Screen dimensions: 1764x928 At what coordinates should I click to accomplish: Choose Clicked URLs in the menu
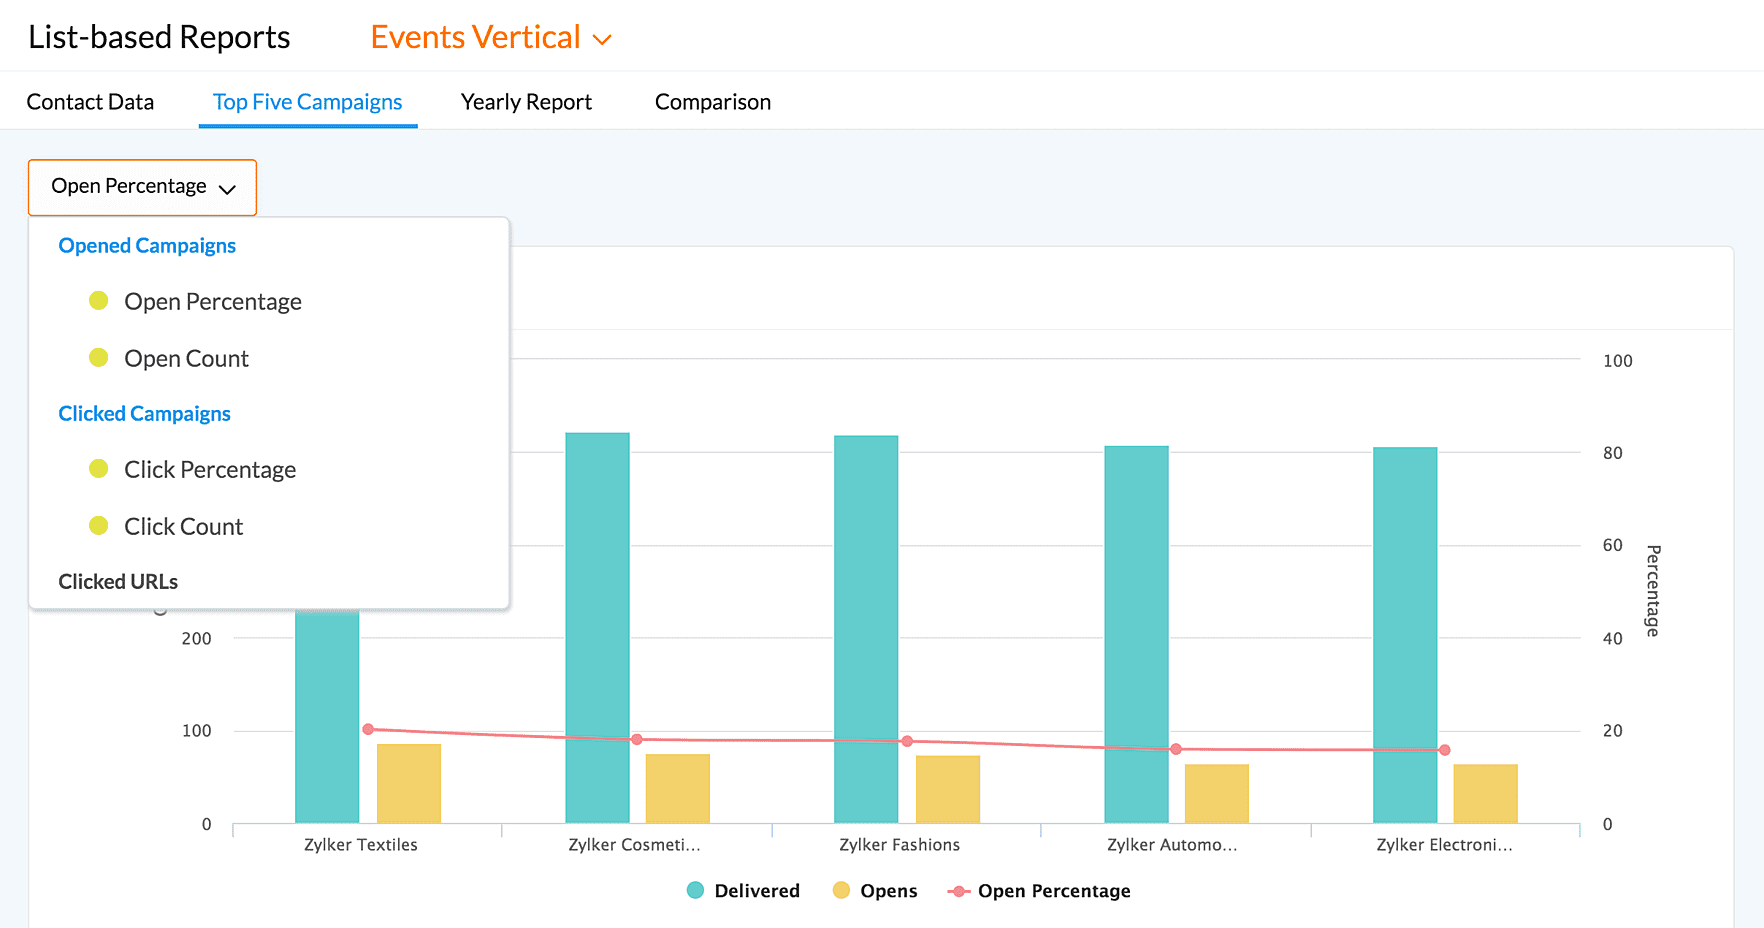point(118,582)
